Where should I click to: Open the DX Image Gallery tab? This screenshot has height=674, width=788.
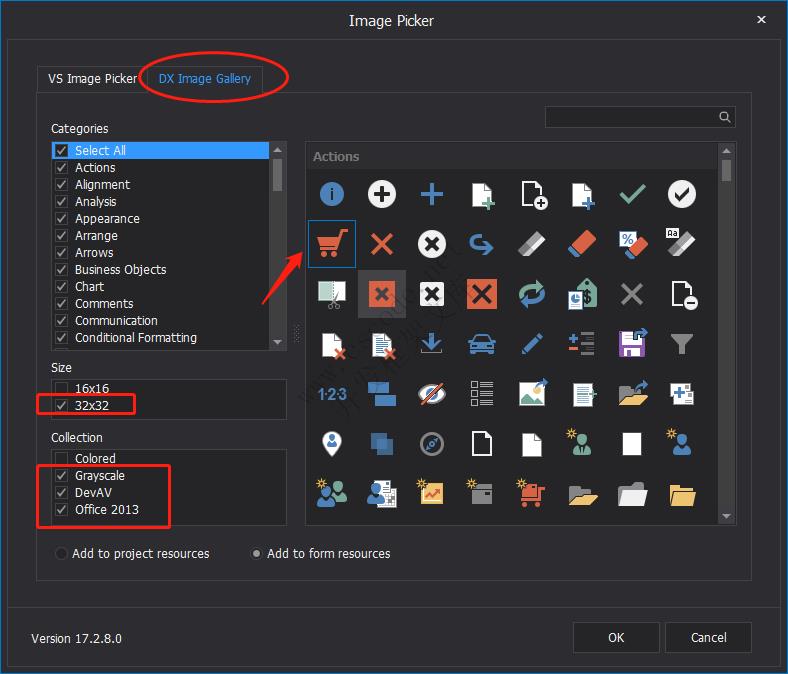[205, 79]
